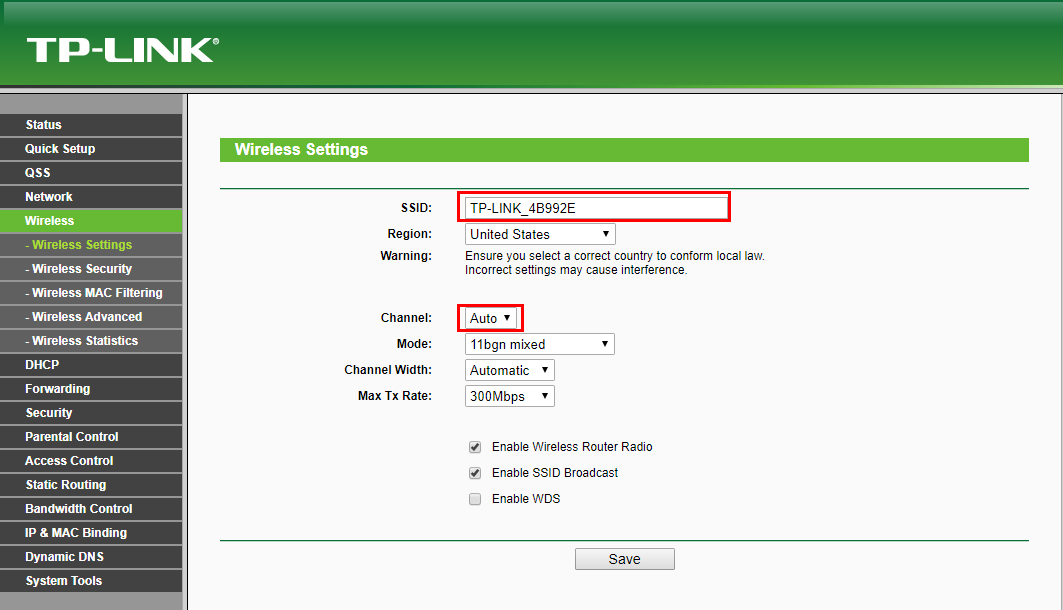The height and width of the screenshot is (610, 1063).
Task: Click the TP-LINK logo
Action: [123, 50]
